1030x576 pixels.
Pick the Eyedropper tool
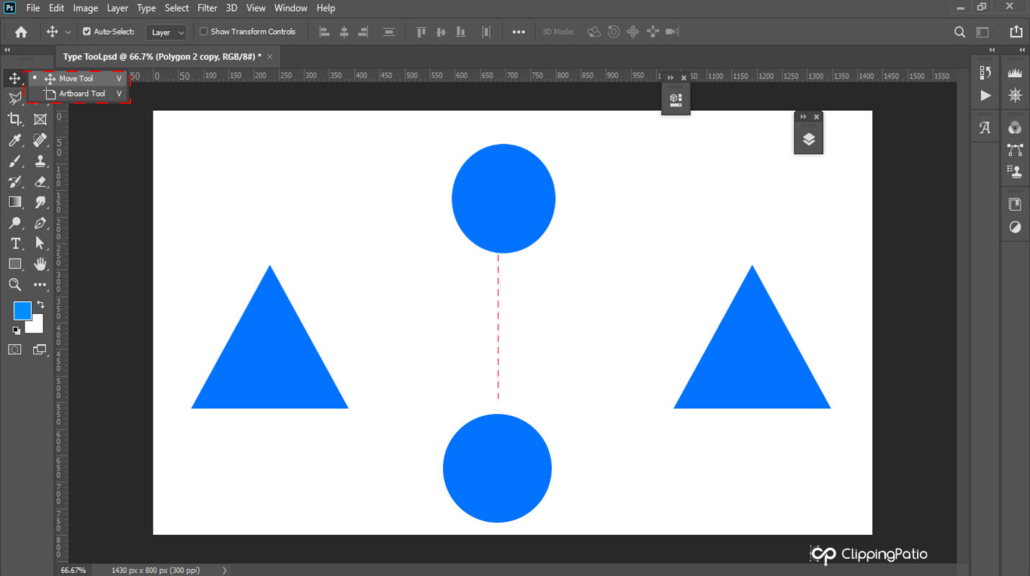click(x=14, y=140)
